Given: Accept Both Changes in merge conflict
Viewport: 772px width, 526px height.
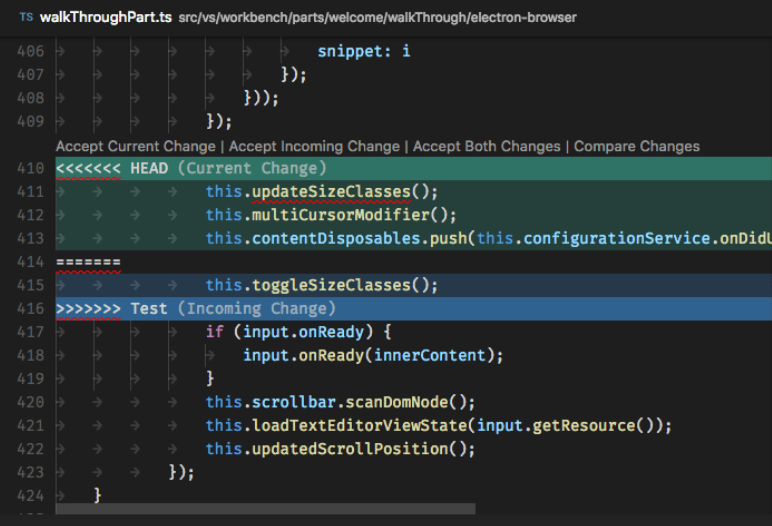Looking at the screenshot, I should coord(486,146).
